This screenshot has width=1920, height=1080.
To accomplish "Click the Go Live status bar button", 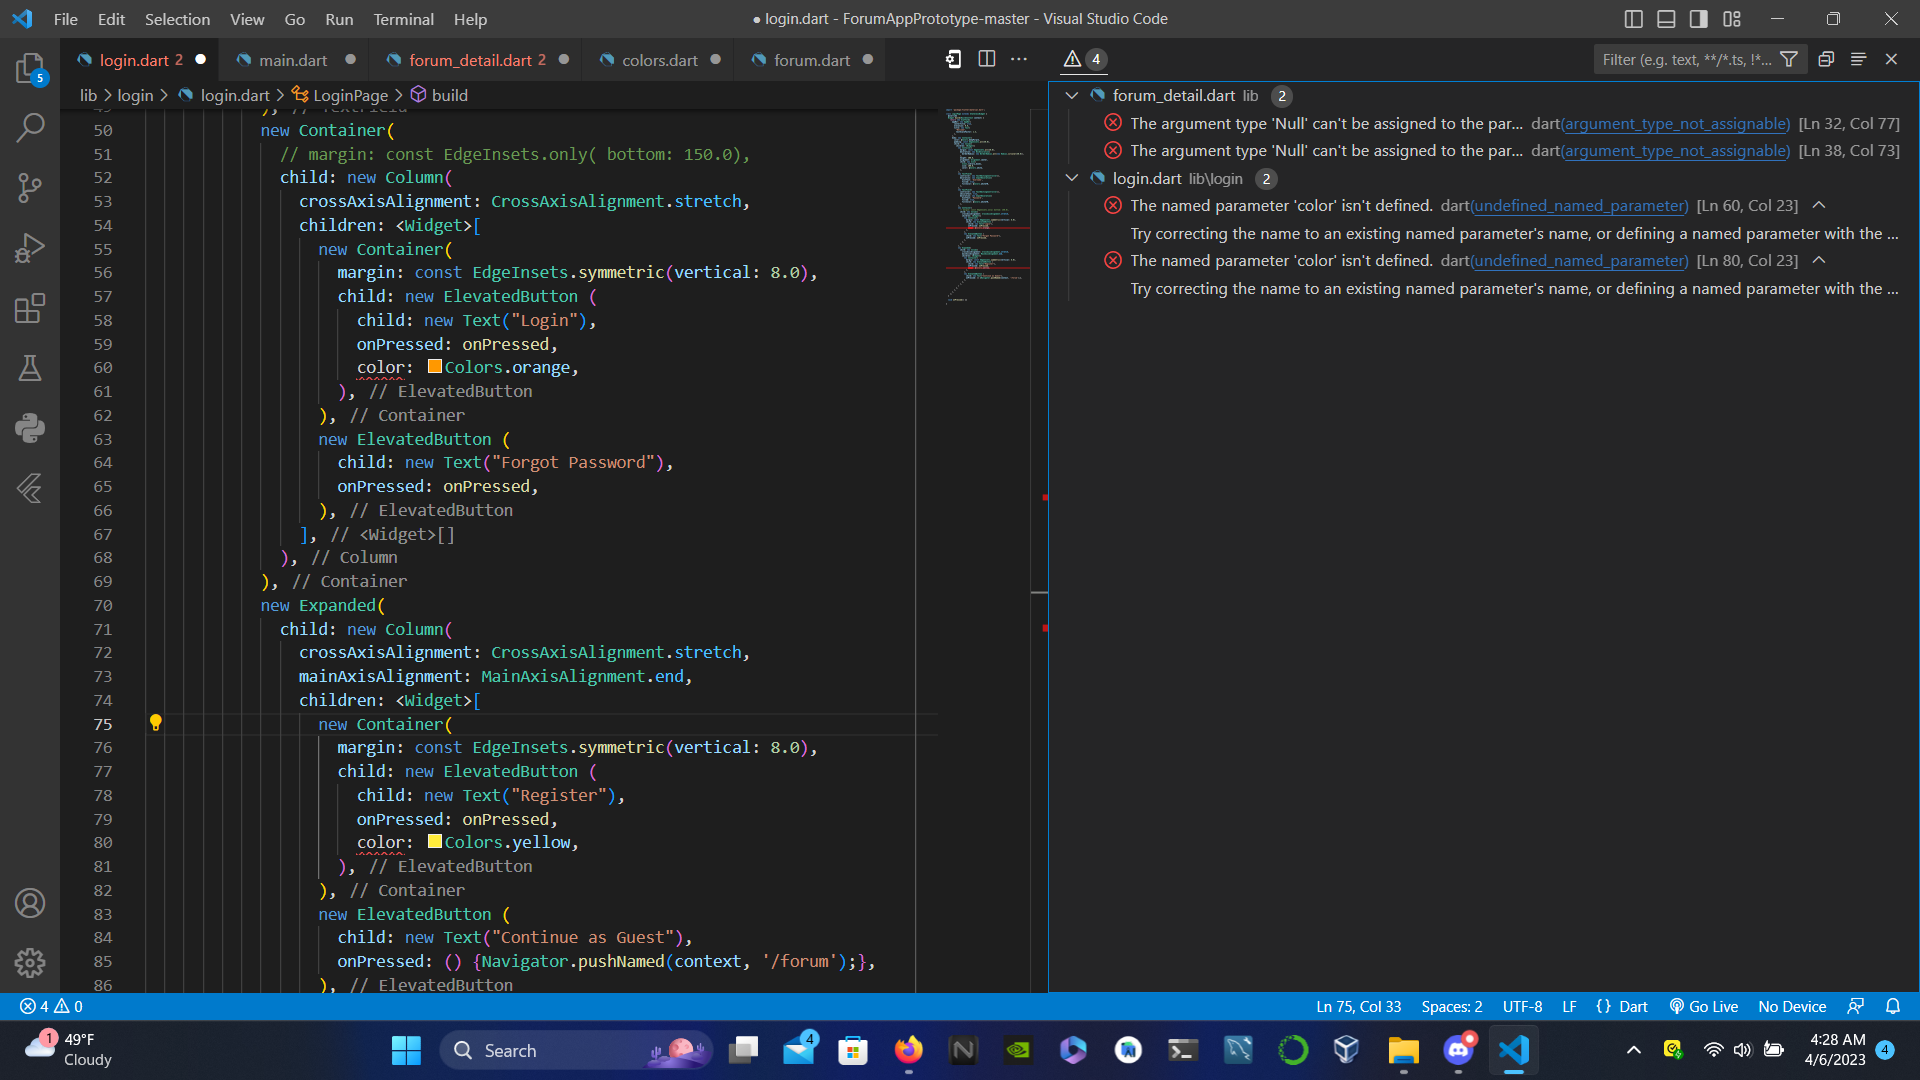I will tap(1703, 1006).
